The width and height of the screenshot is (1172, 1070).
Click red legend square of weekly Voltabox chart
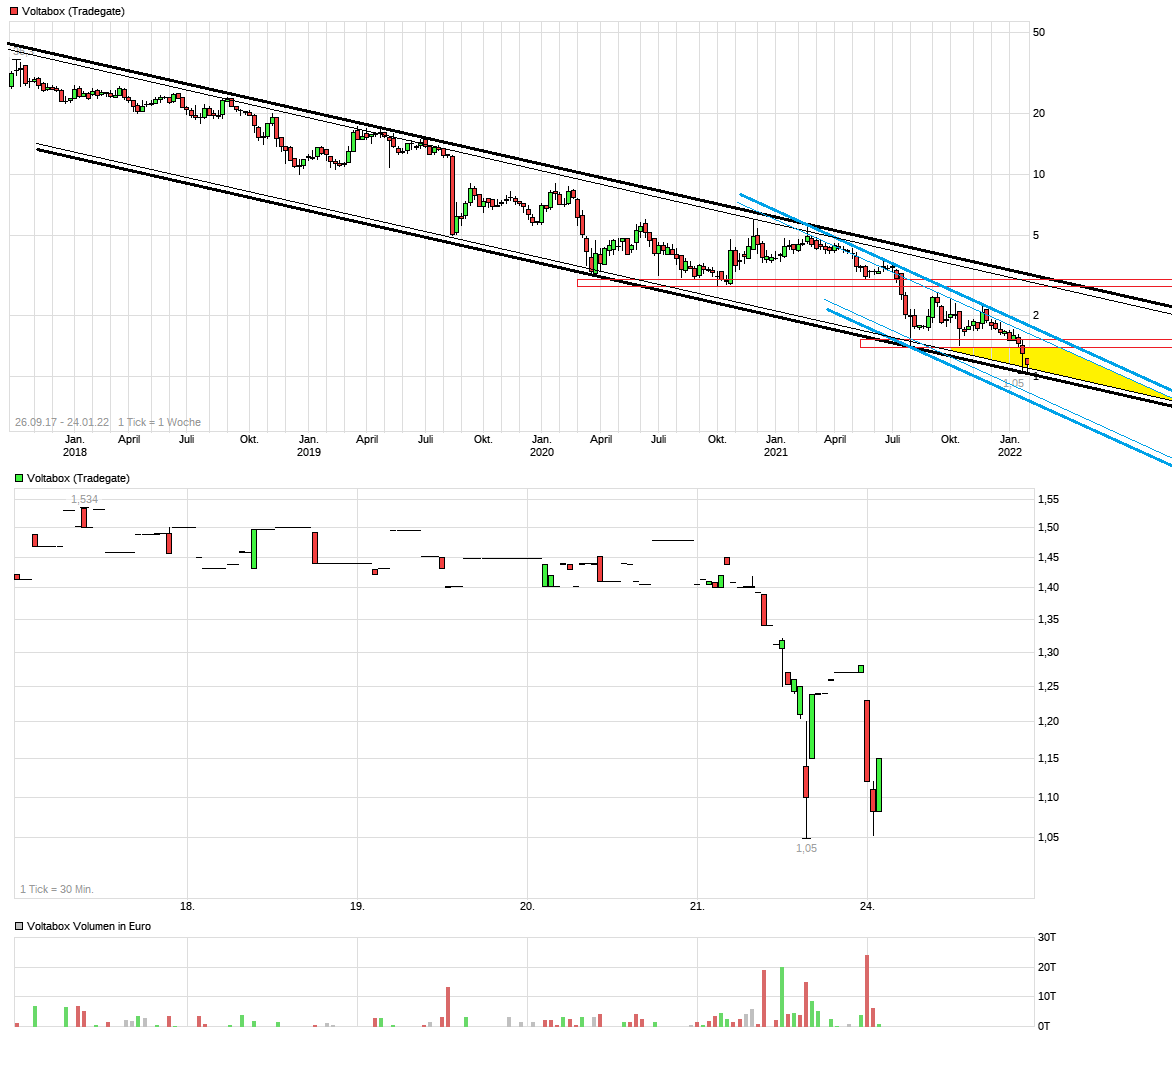point(15,11)
